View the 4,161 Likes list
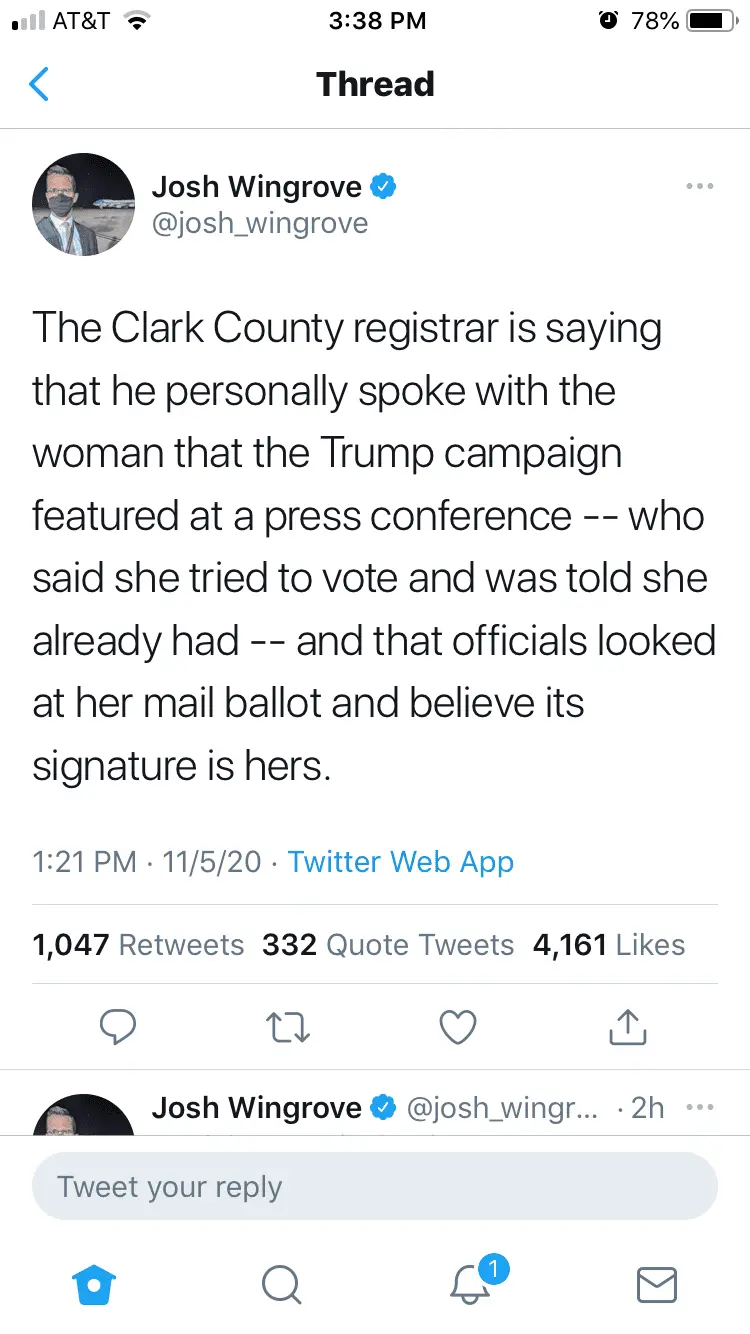The image size is (750, 1334). click(x=609, y=945)
